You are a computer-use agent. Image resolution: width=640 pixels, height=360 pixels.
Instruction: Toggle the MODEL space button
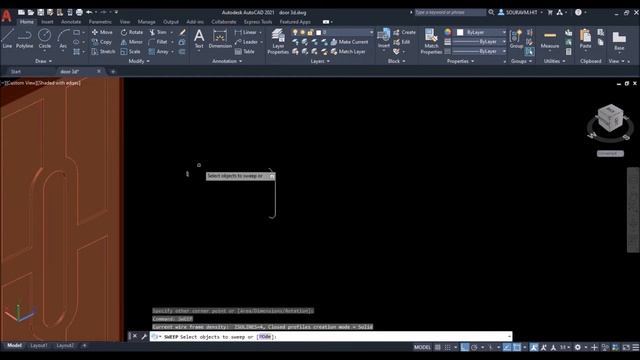[x=422, y=347]
